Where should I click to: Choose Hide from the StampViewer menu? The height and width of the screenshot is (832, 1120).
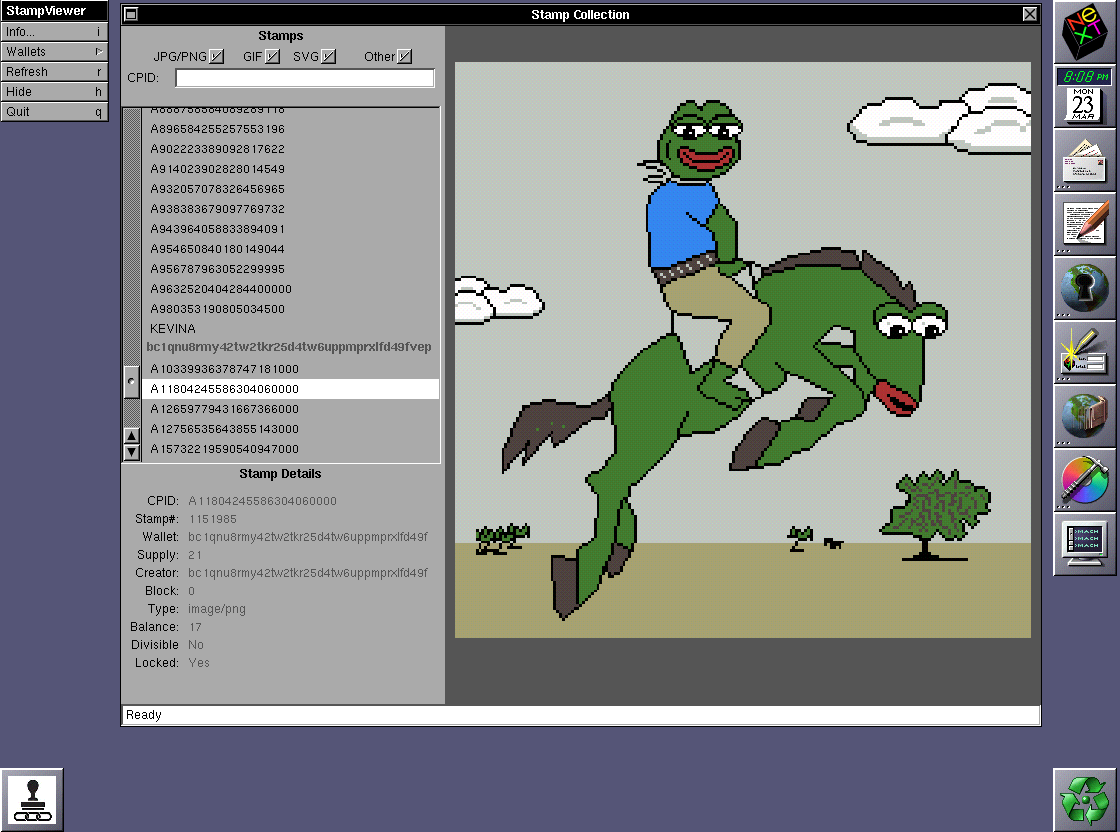coord(54,91)
